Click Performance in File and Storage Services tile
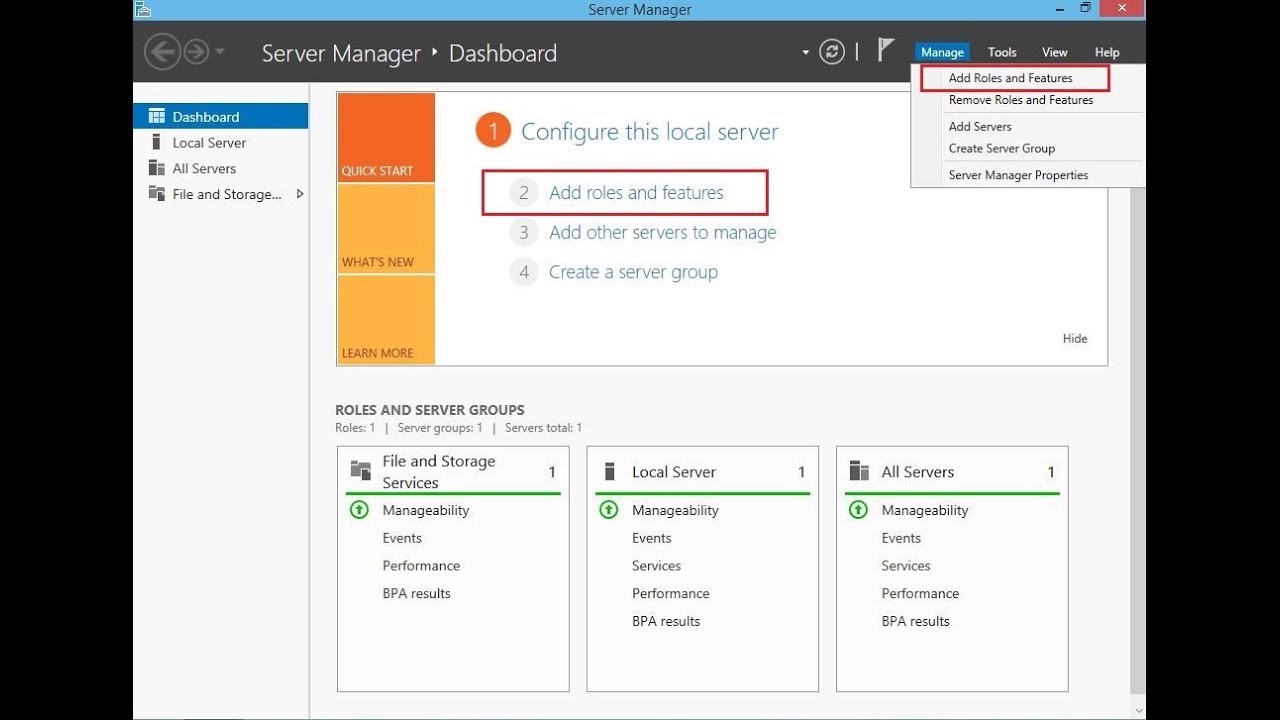1280x720 pixels. point(421,566)
